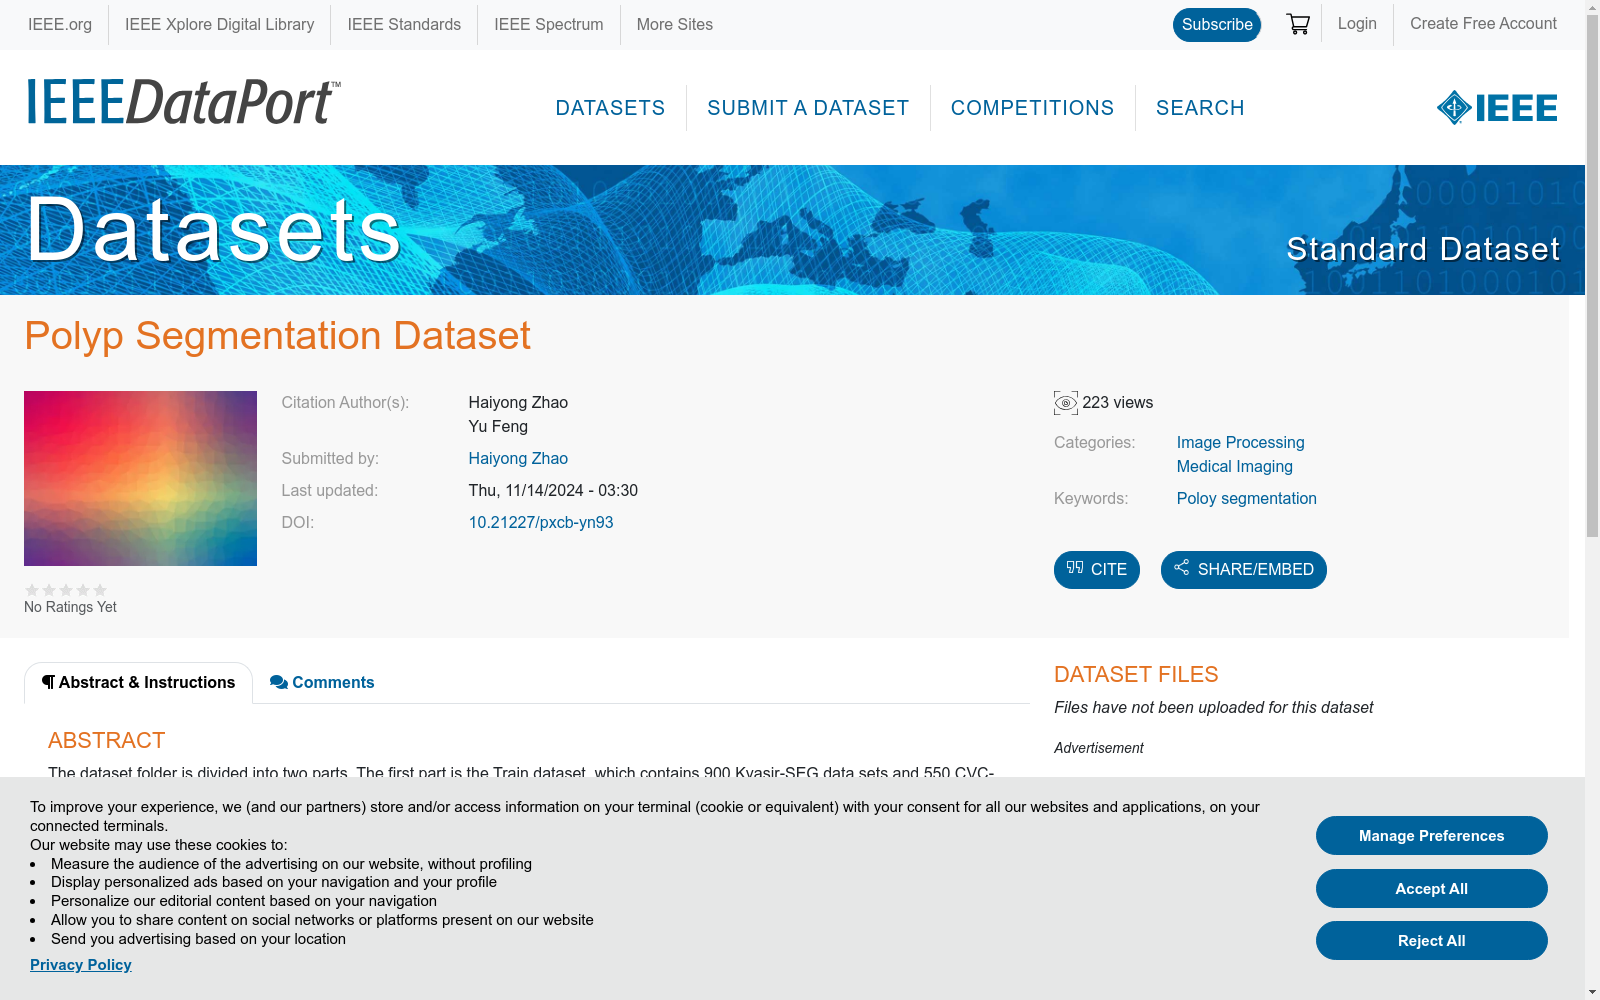The width and height of the screenshot is (1600, 1000).
Task: Click the ABSTRACT heading
Action: [x=106, y=741]
